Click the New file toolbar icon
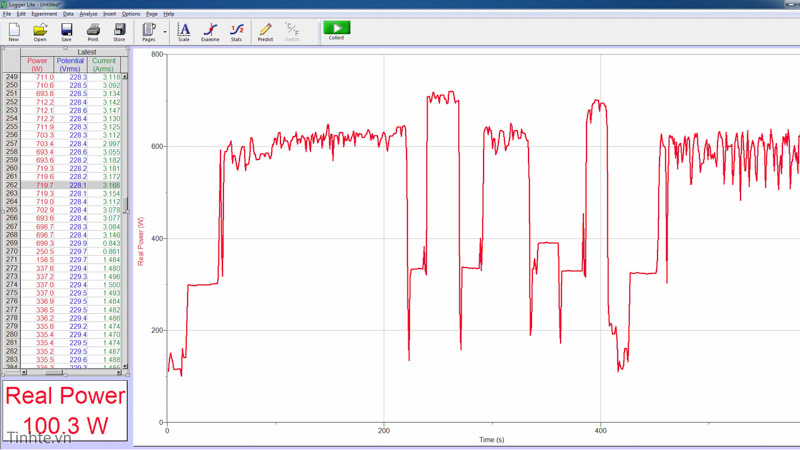 point(13,31)
